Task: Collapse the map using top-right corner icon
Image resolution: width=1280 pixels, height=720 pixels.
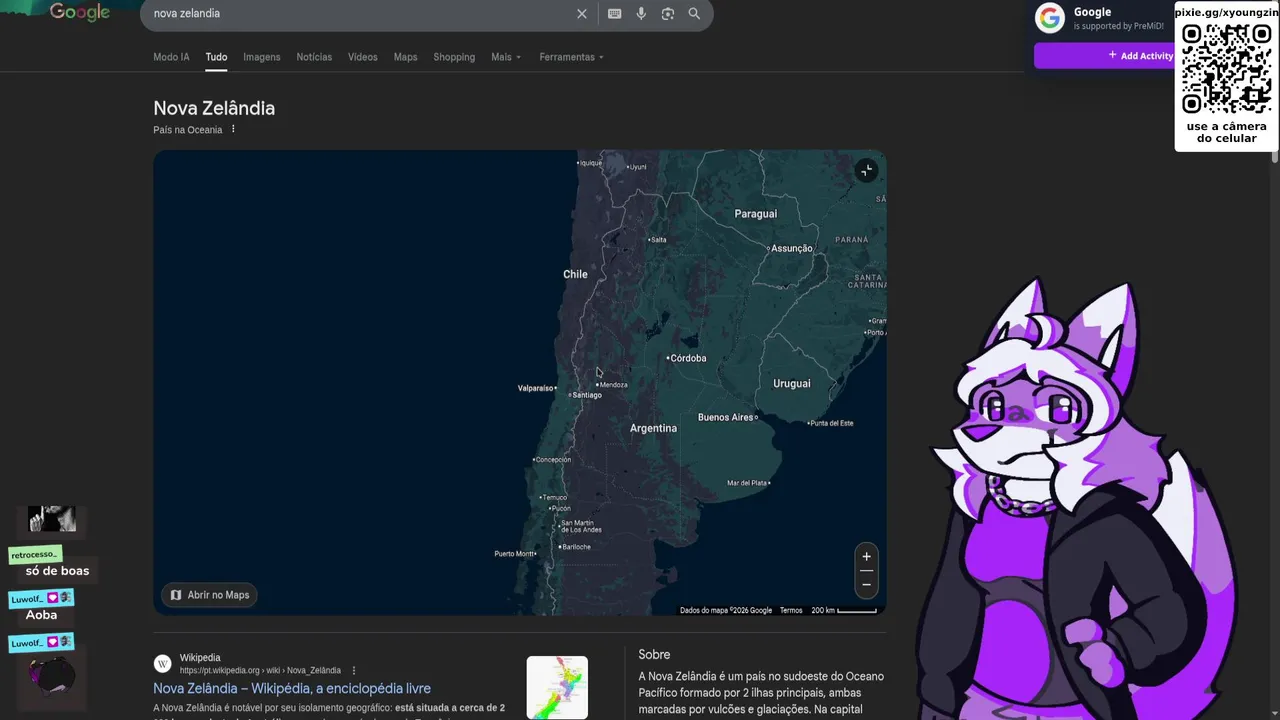Action: coord(866,171)
